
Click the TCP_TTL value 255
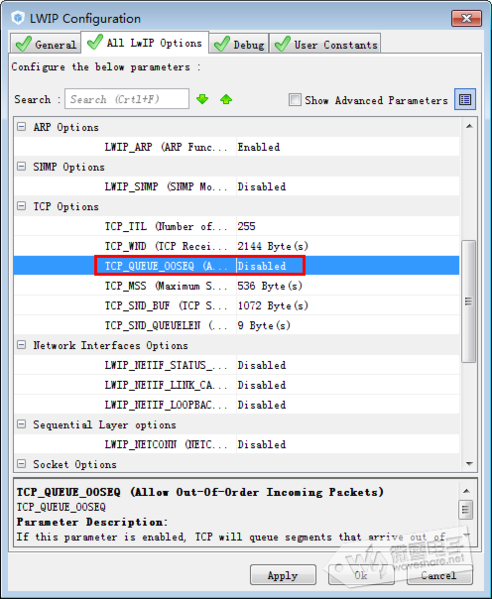[x=246, y=226]
